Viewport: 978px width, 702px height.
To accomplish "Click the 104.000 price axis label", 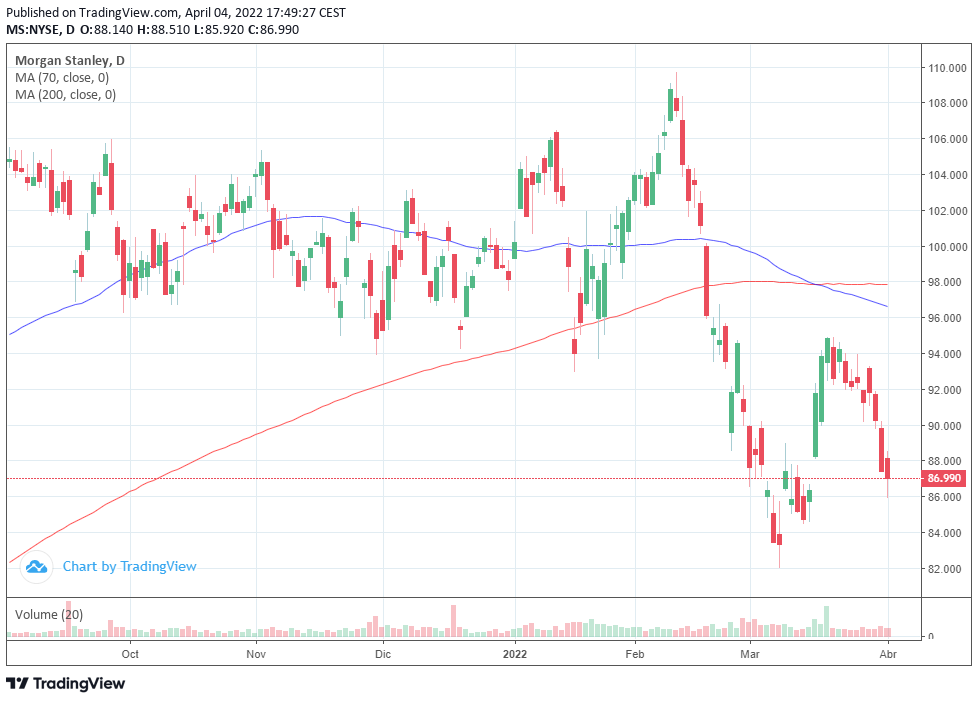I will (947, 175).
